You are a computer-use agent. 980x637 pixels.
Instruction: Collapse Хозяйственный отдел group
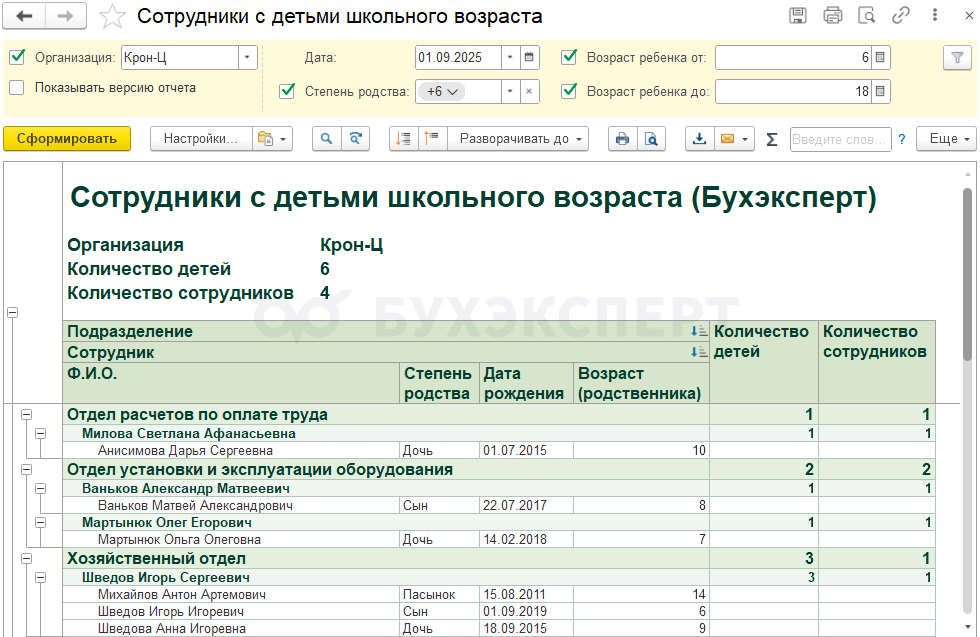tap(26, 558)
